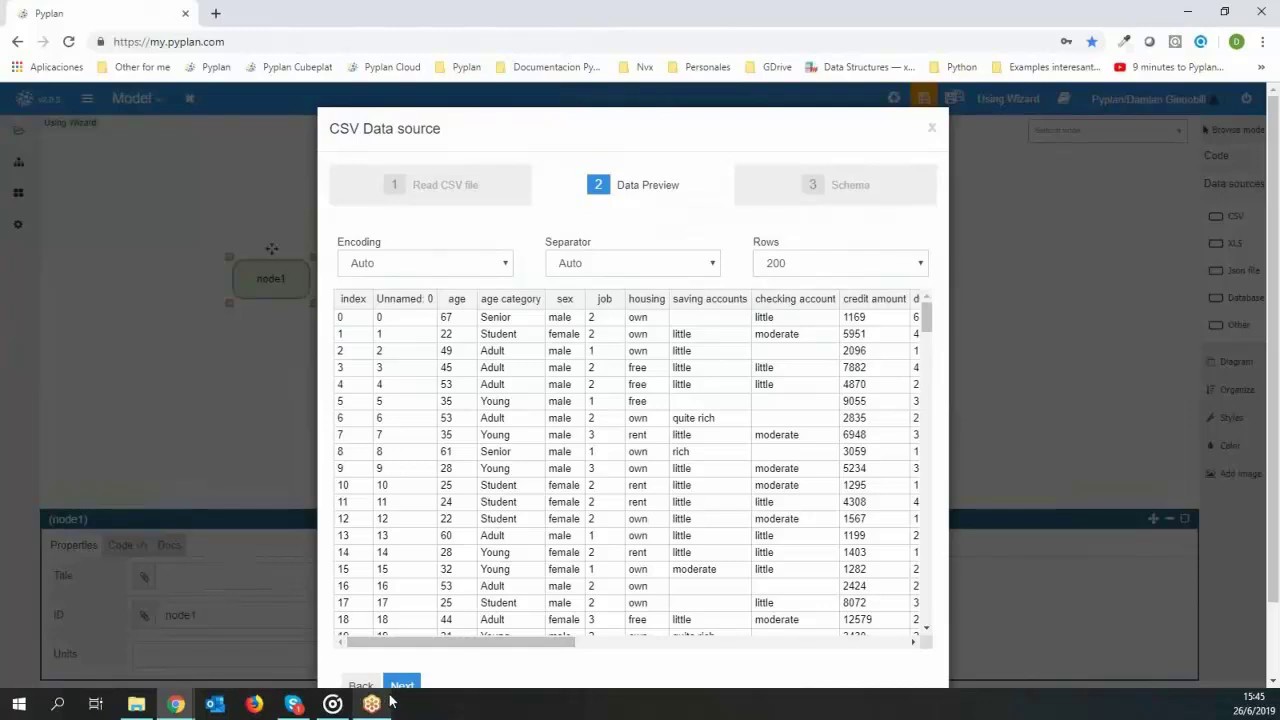Click the 'credit amount' column header
Image resolution: width=1280 pixels, height=720 pixels.
[x=874, y=299]
